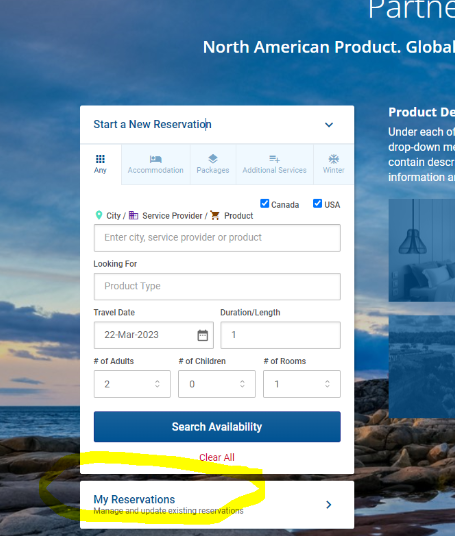This screenshot has height=536, width=455.
Task: Open the My Reservations heading
Action: tap(134, 499)
